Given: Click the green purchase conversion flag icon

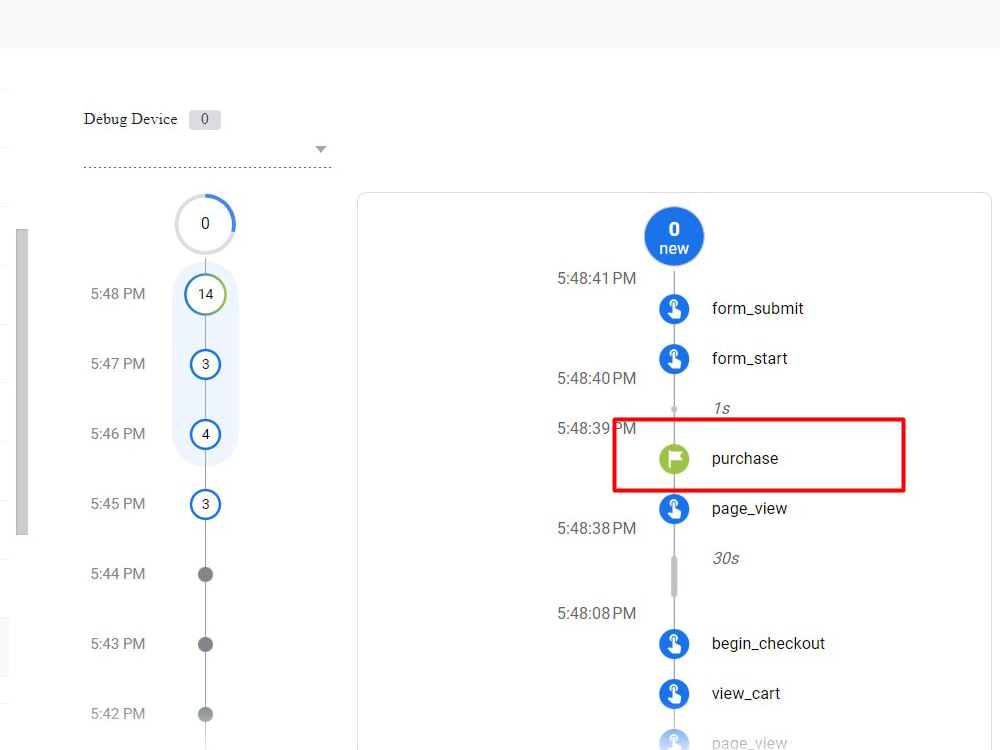Looking at the screenshot, I should [674, 459].
